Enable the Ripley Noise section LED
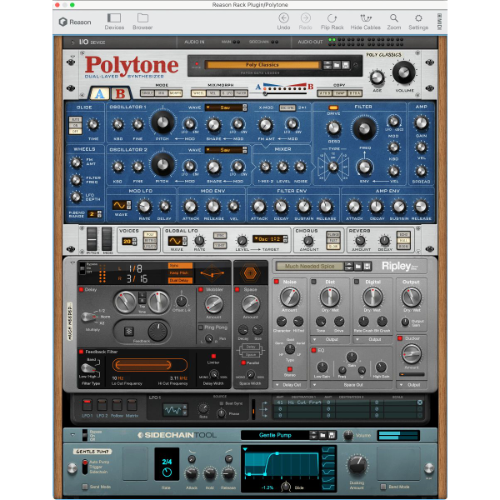The image size is (500, 500). point(276,282)
